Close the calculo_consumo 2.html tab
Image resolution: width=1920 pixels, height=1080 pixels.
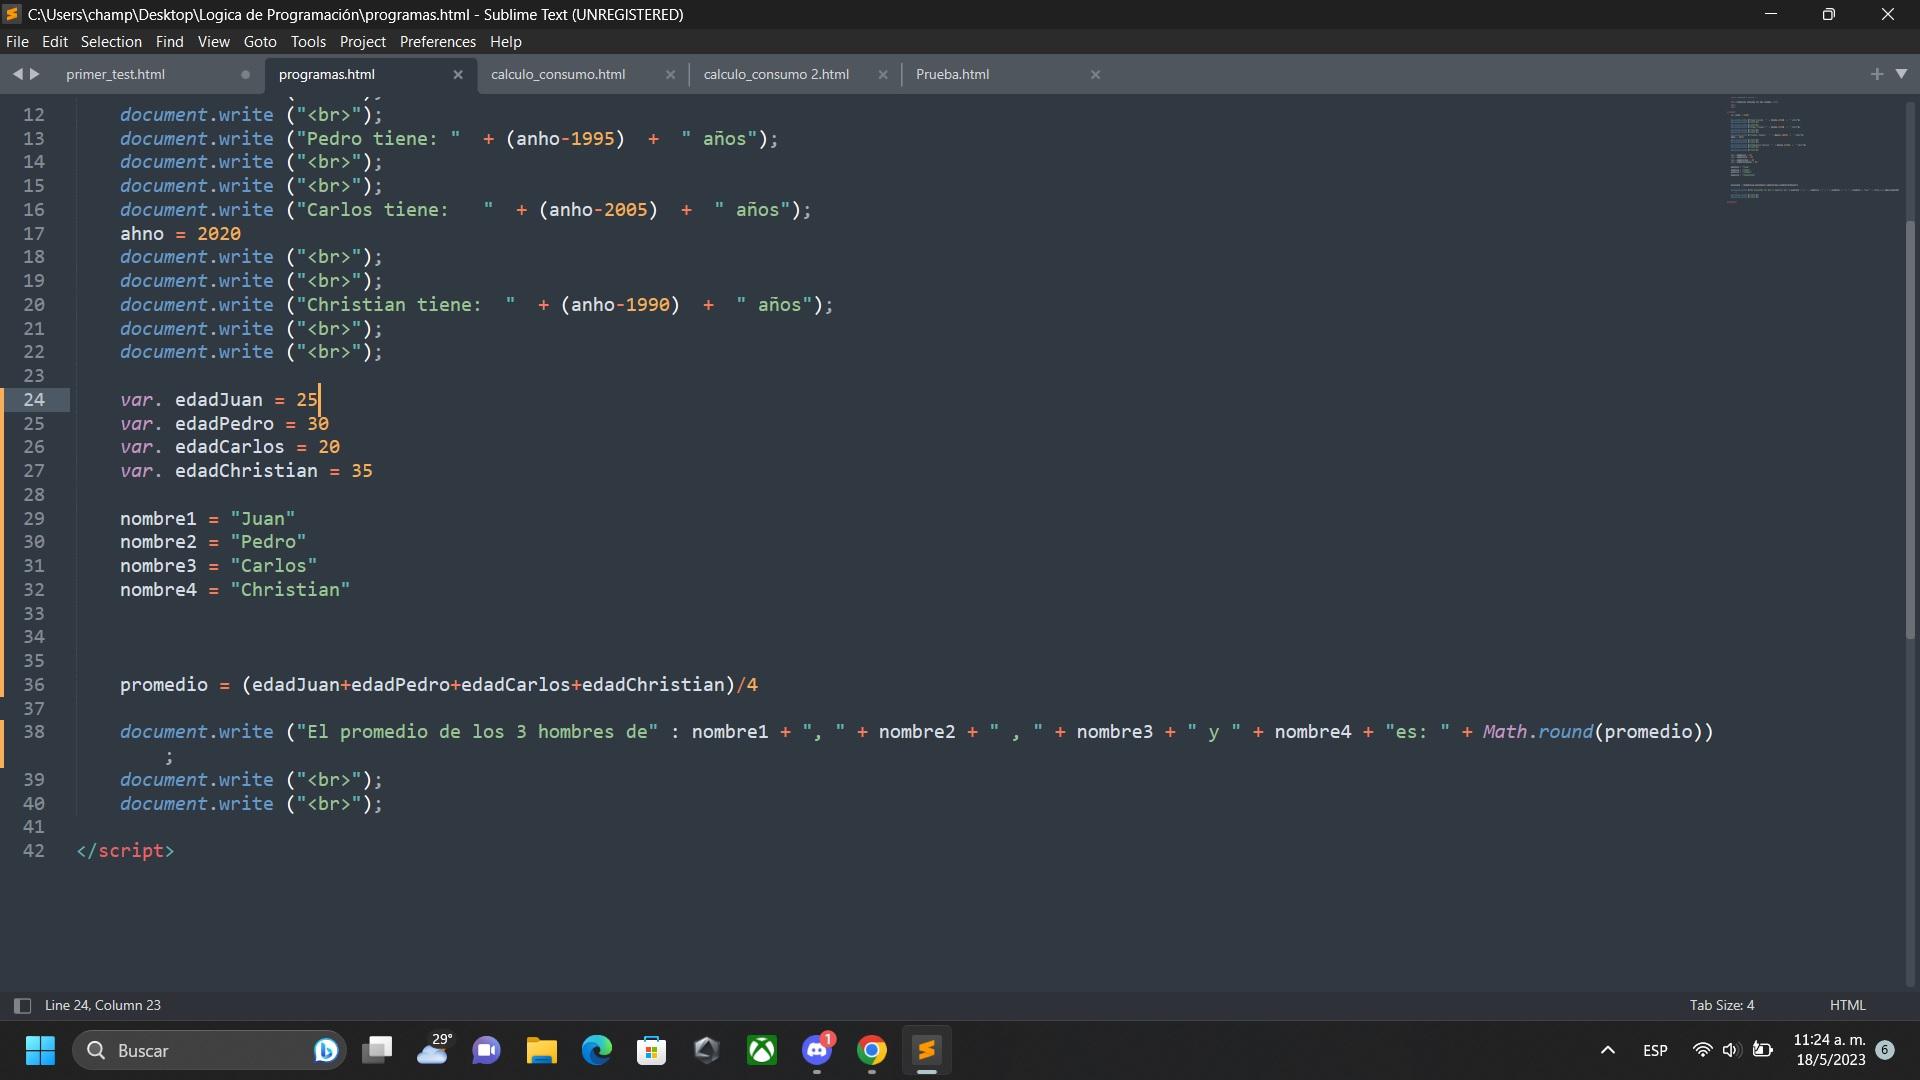point(883,74)
